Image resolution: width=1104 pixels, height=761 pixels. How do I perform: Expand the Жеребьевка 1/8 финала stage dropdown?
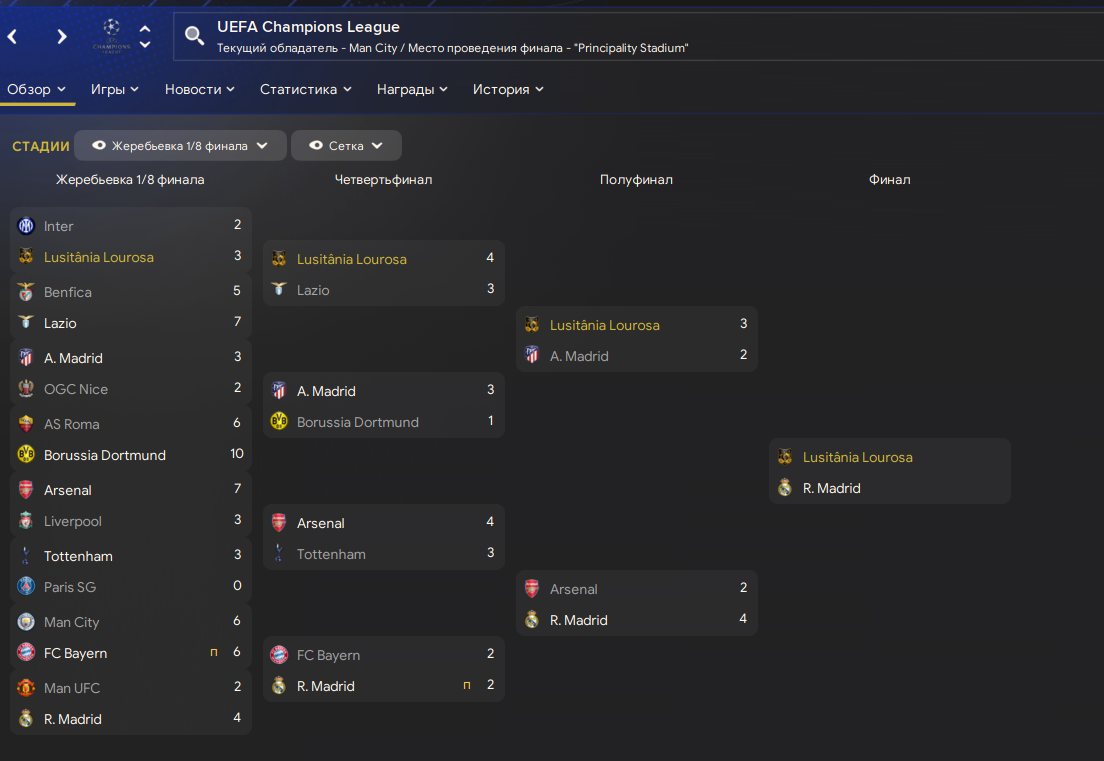[x=262, y=145]
